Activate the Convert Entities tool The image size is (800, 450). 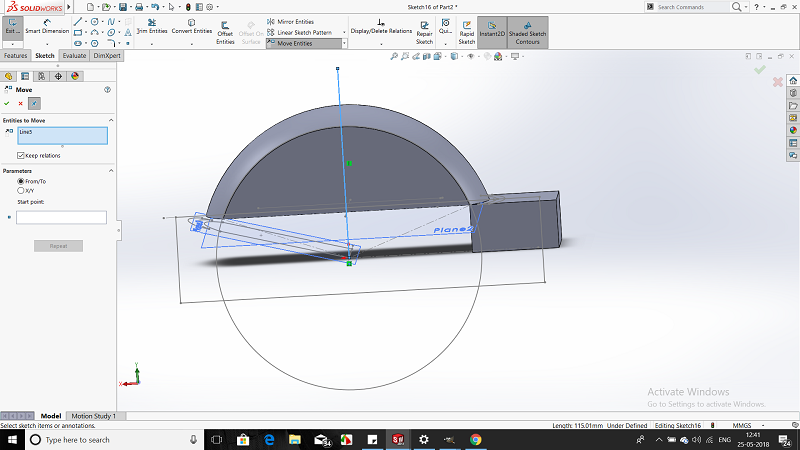(x=192, y=26)
